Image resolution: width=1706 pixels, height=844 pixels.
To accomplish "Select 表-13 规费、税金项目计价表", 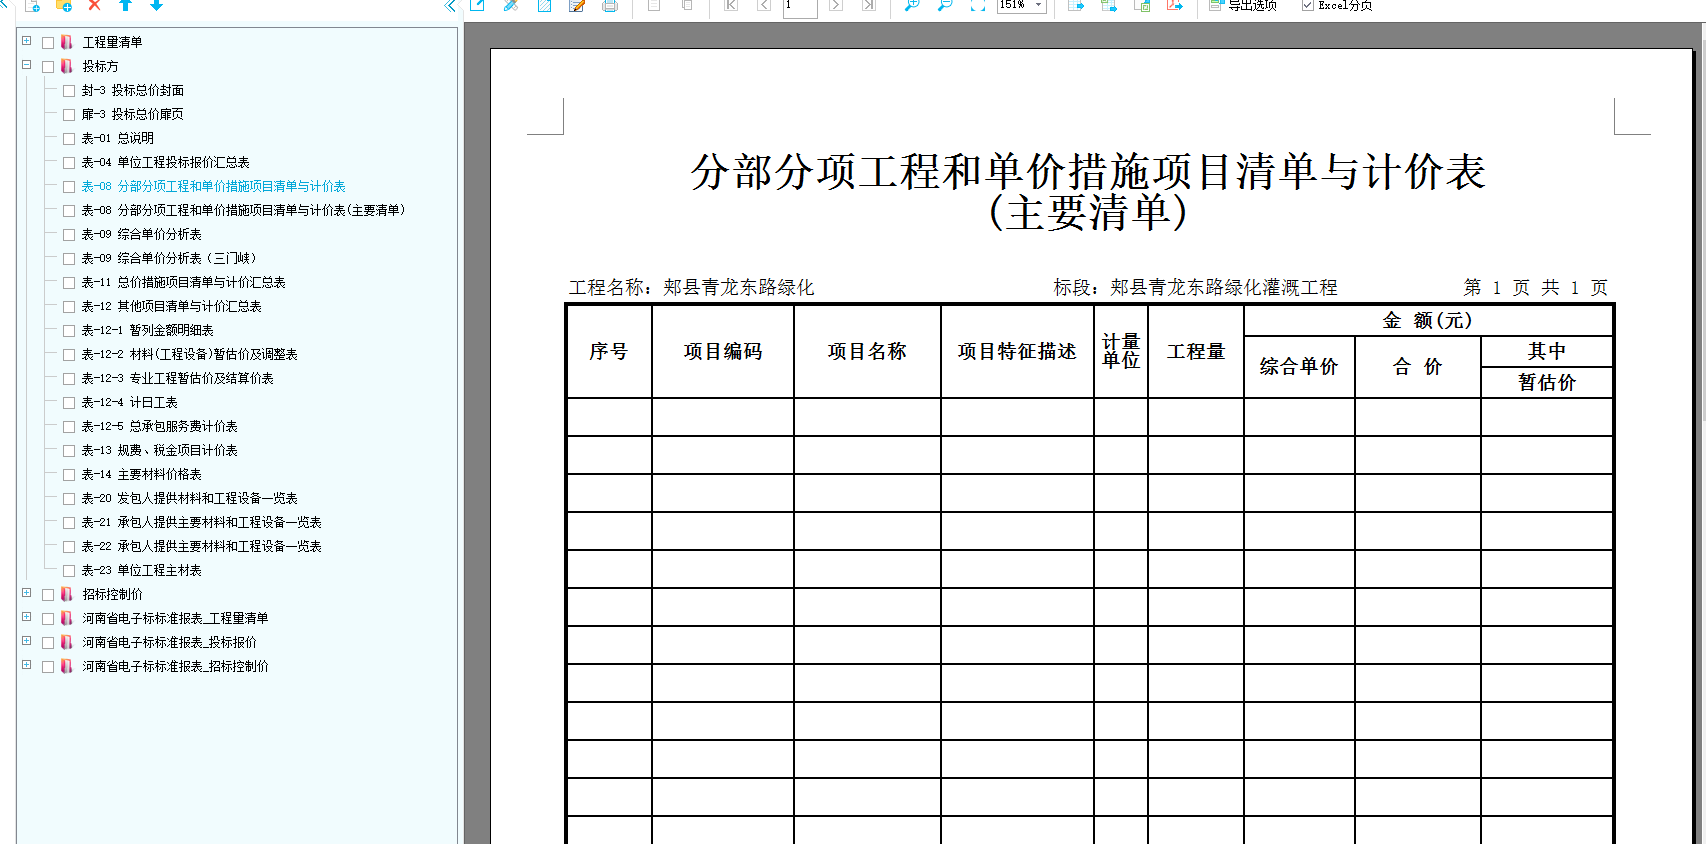I will coord(159,451).
